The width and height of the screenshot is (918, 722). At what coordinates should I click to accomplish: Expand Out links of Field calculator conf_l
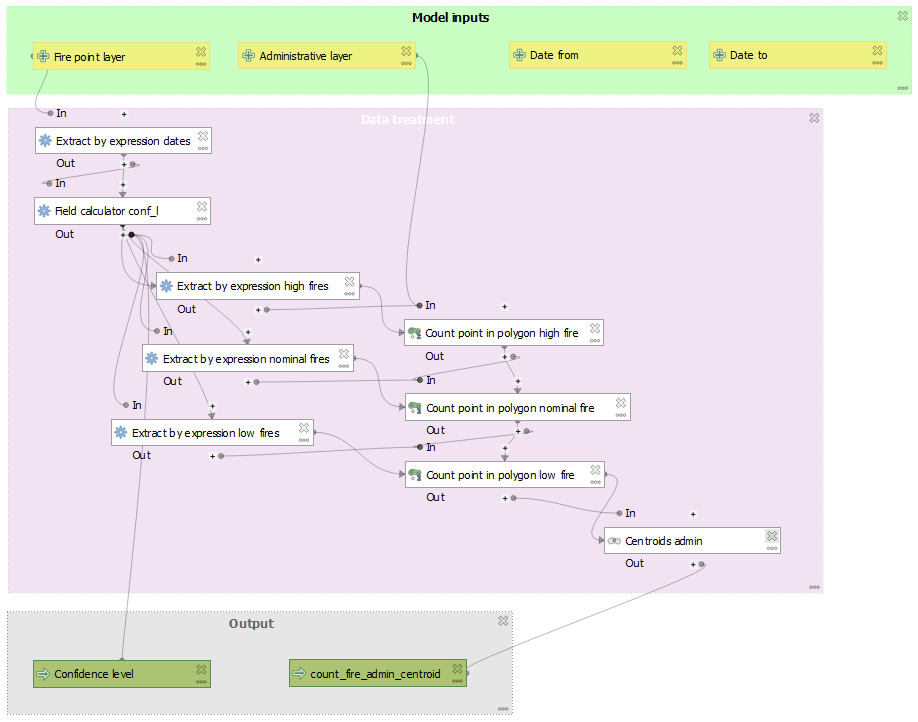(122, 235)
